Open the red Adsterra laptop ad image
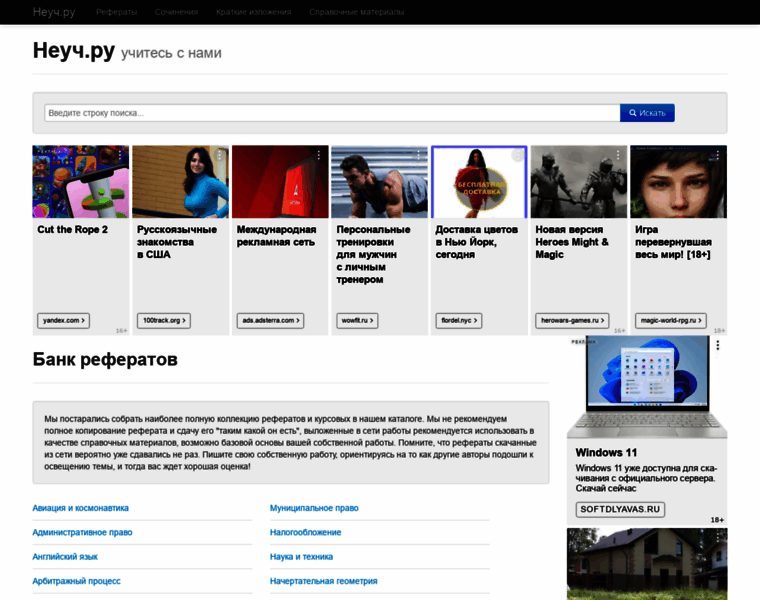Screen dimensions: 760x600 (x=280, y=182)
